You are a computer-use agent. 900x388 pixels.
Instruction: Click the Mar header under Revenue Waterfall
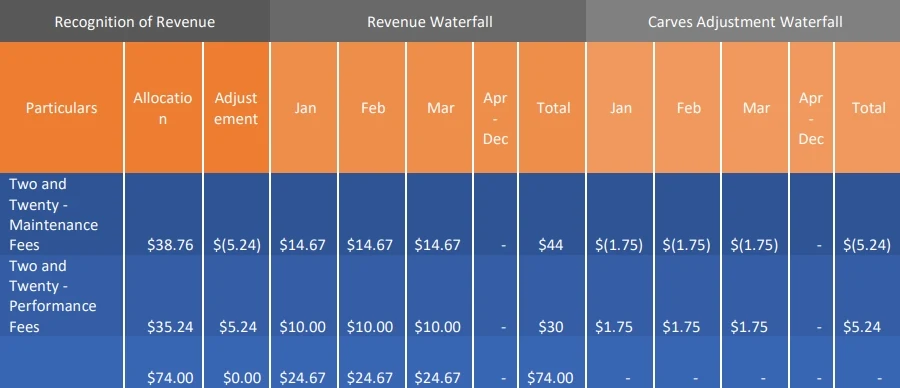tap(440, 107)
